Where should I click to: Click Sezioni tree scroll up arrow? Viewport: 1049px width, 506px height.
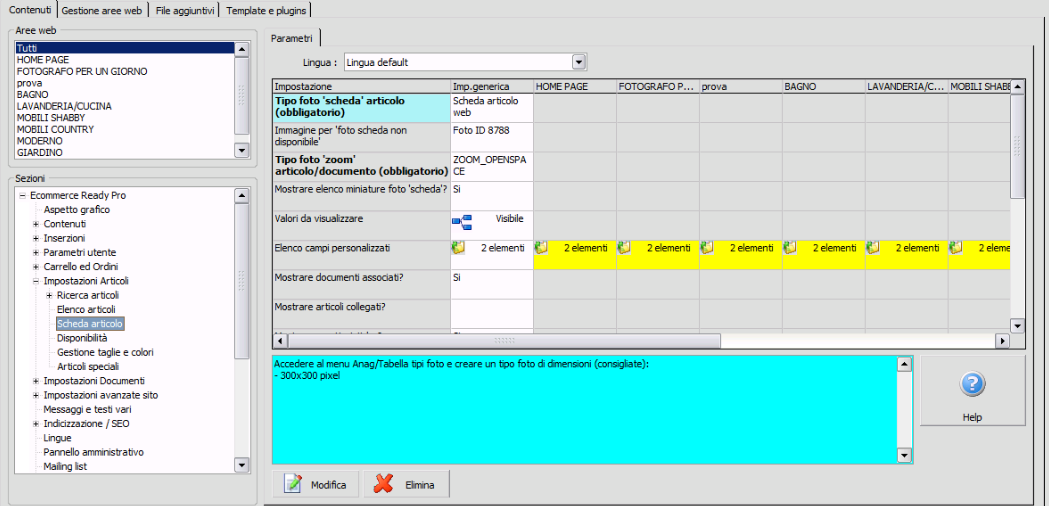click(x=242, y=195)
